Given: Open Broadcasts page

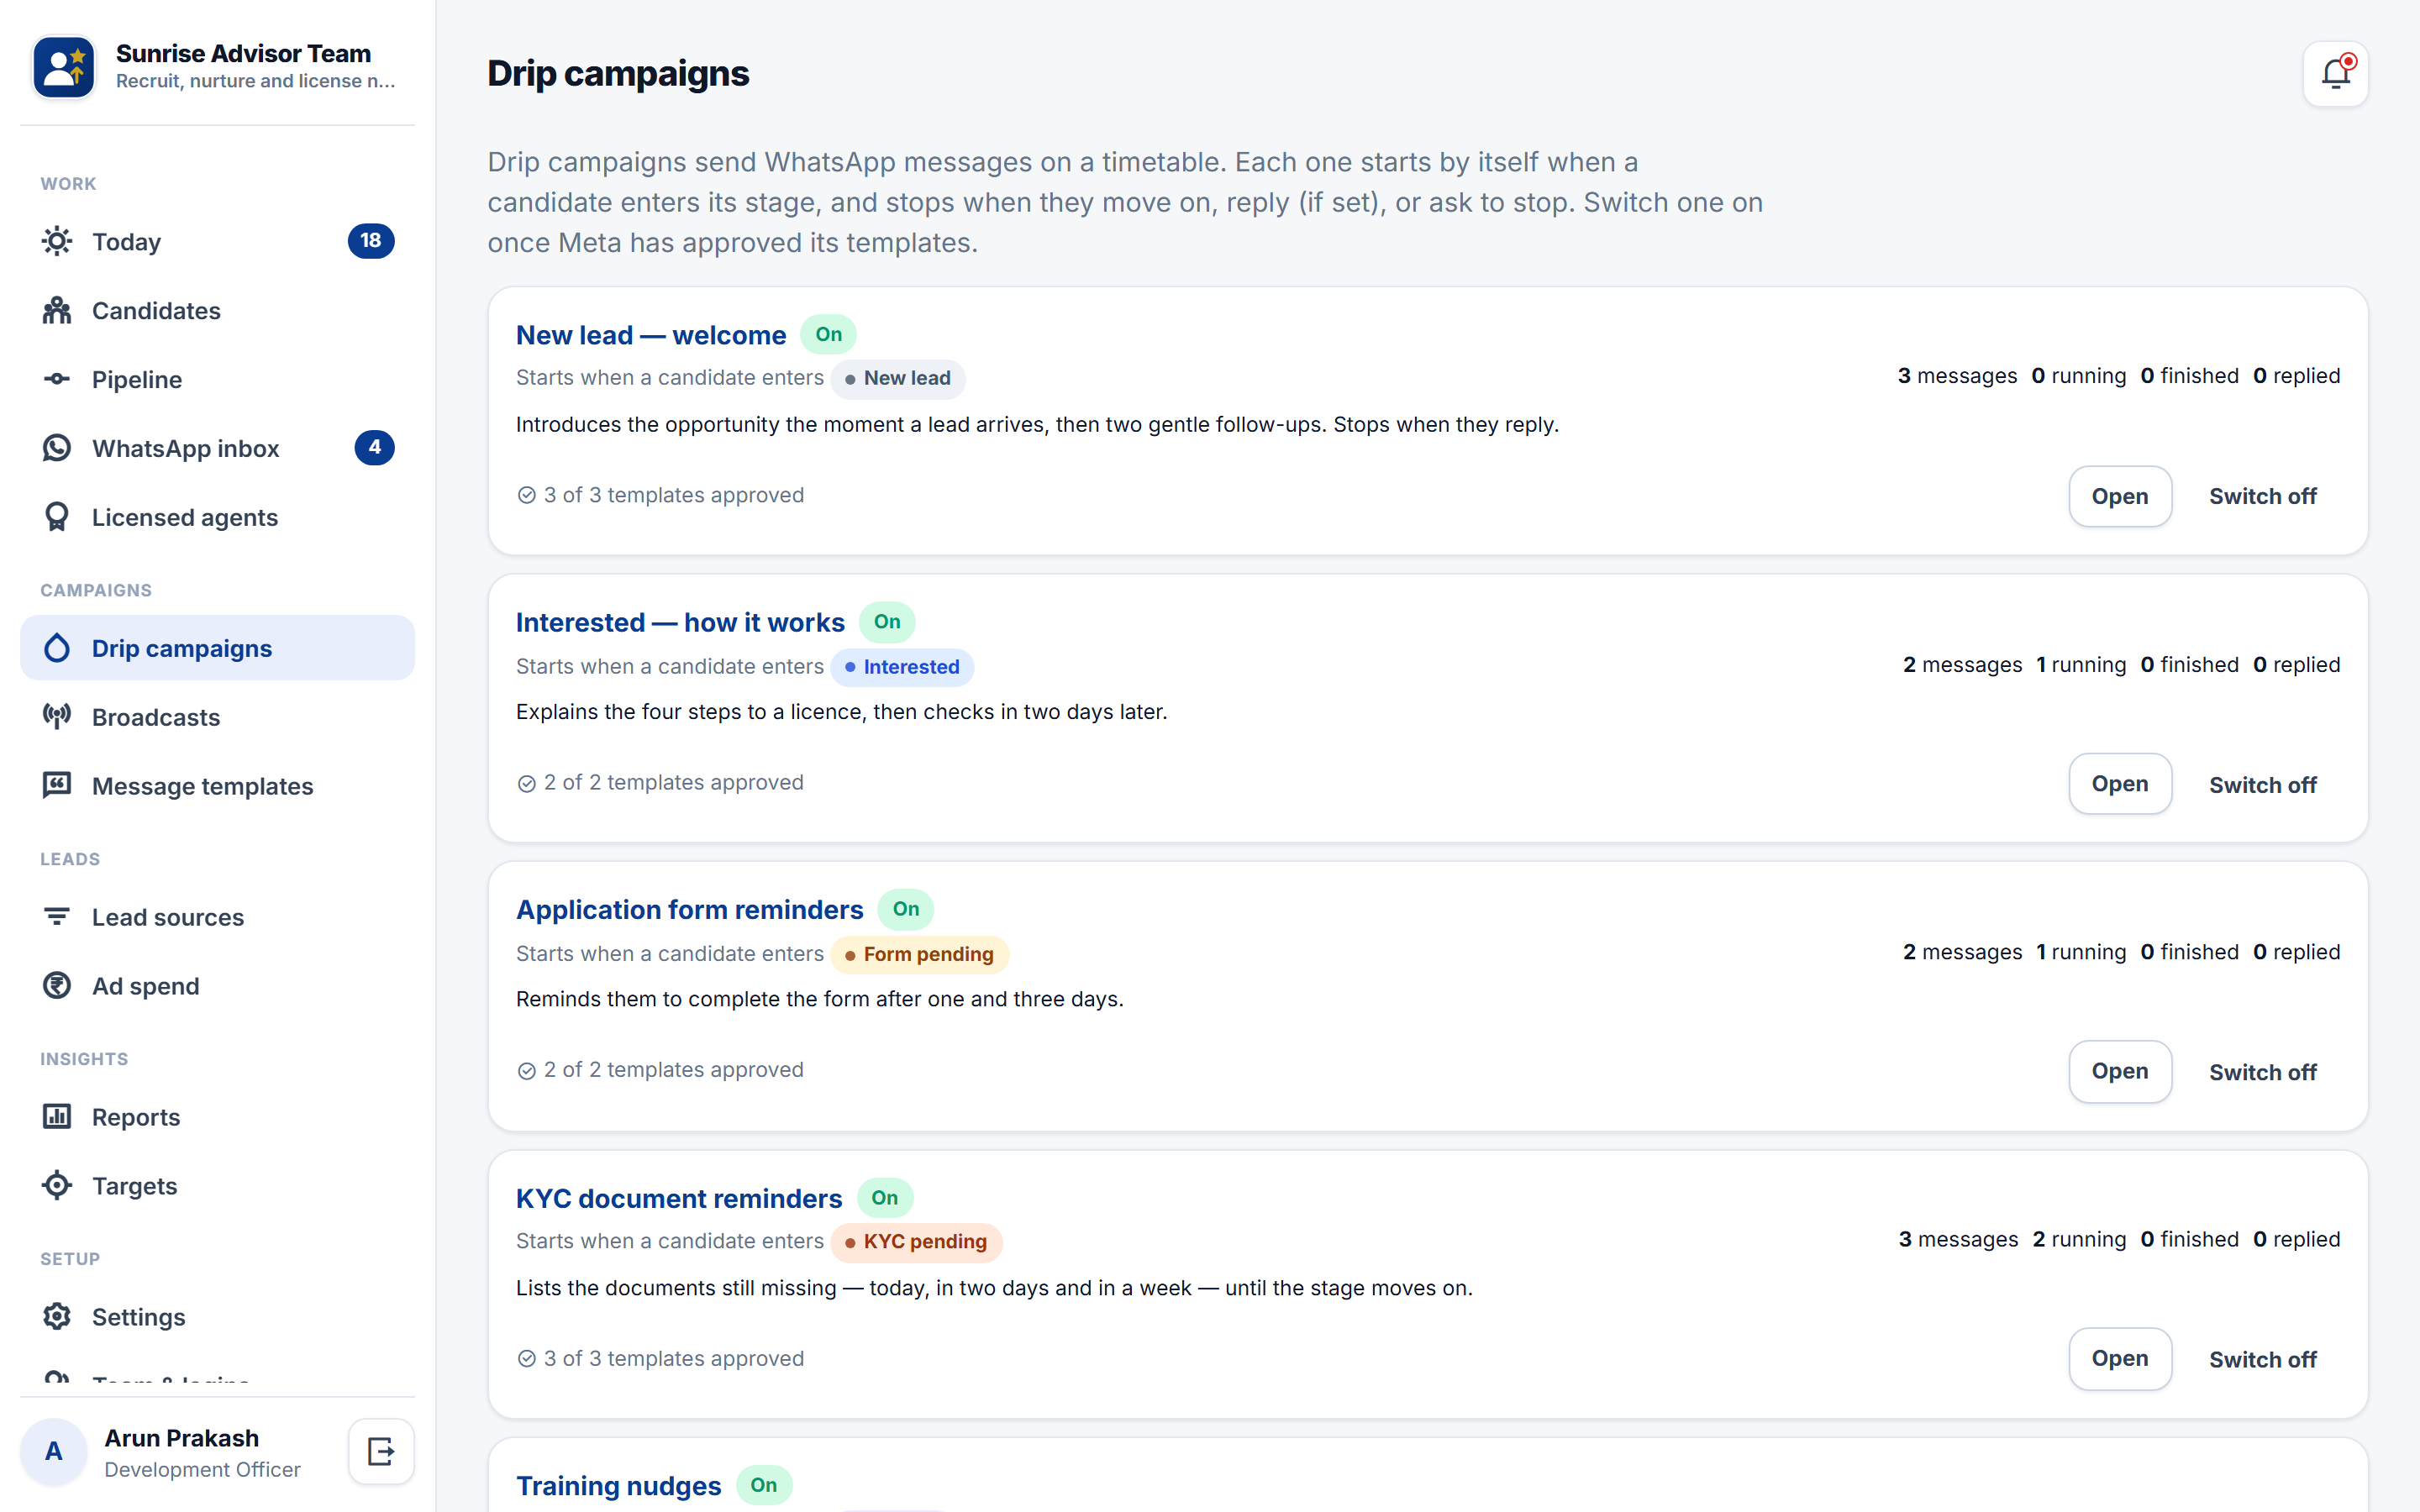Looking at the screenshot, I should [x=217, y=717].
